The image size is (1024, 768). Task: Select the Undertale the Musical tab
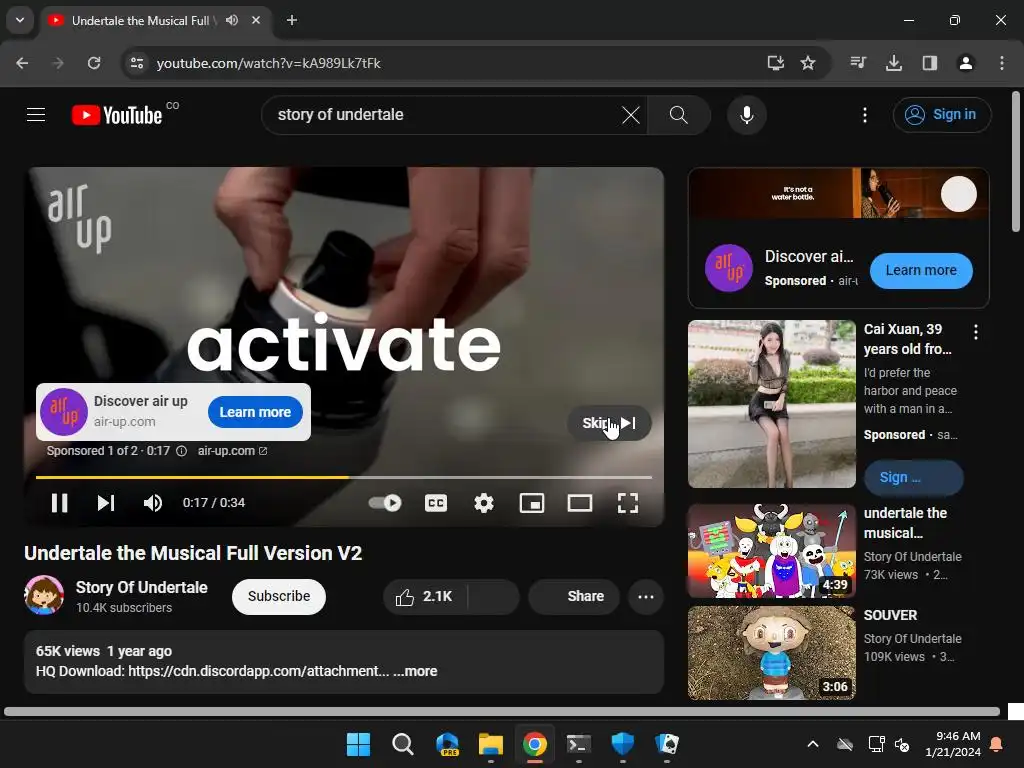click(140, 21)
